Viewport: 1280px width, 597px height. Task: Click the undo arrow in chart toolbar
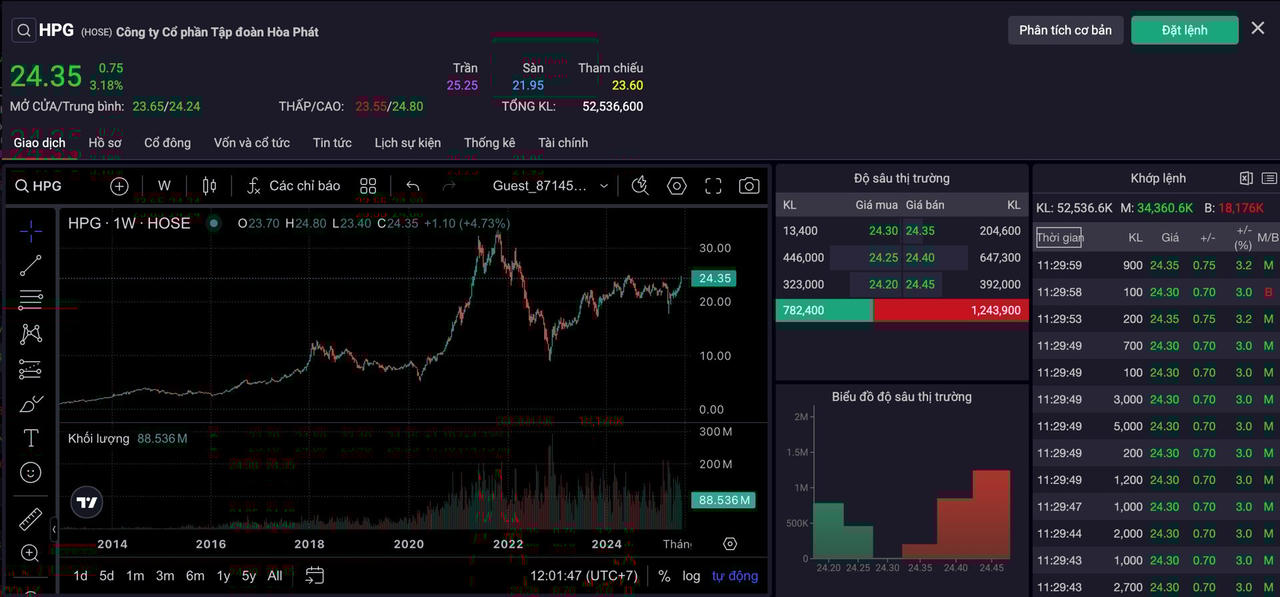click(412, 186)
